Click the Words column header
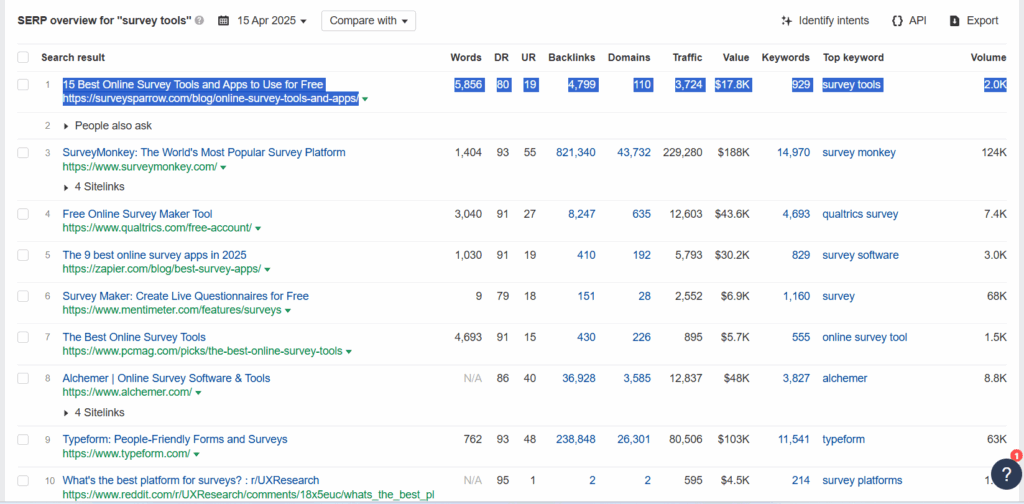 (466, 57)
